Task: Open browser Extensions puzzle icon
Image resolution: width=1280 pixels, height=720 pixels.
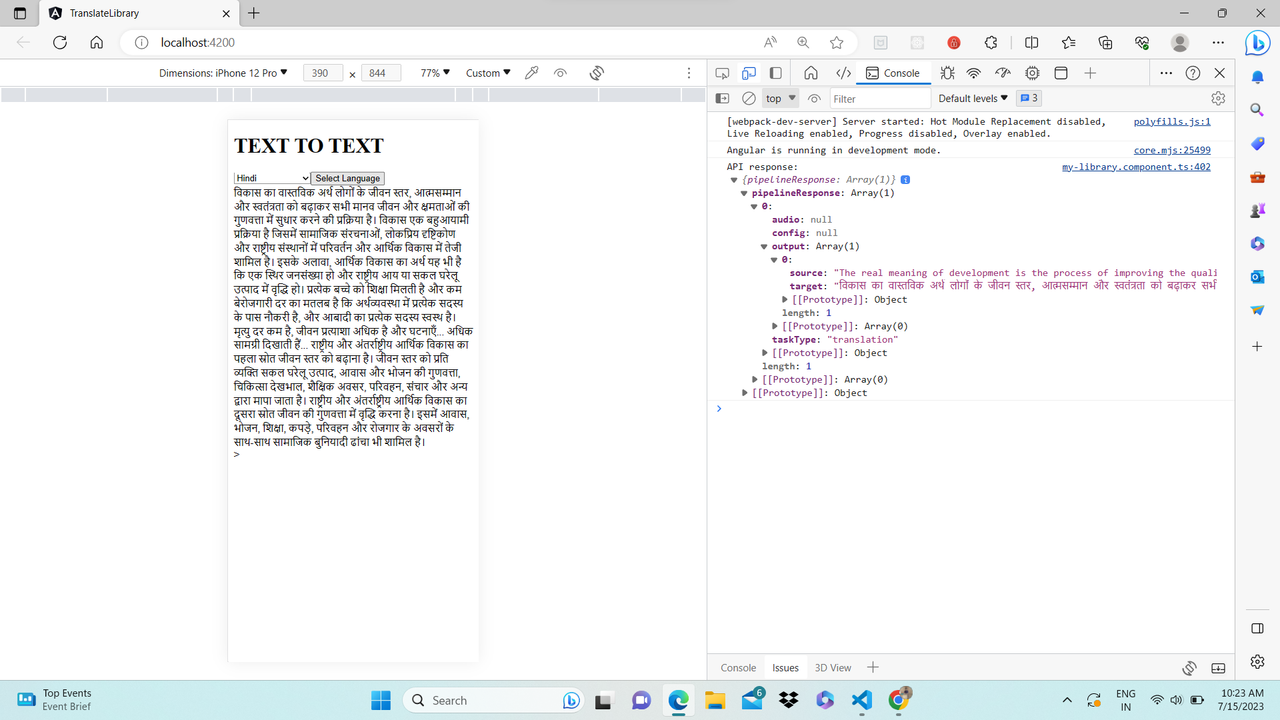Action: point(991,42)
